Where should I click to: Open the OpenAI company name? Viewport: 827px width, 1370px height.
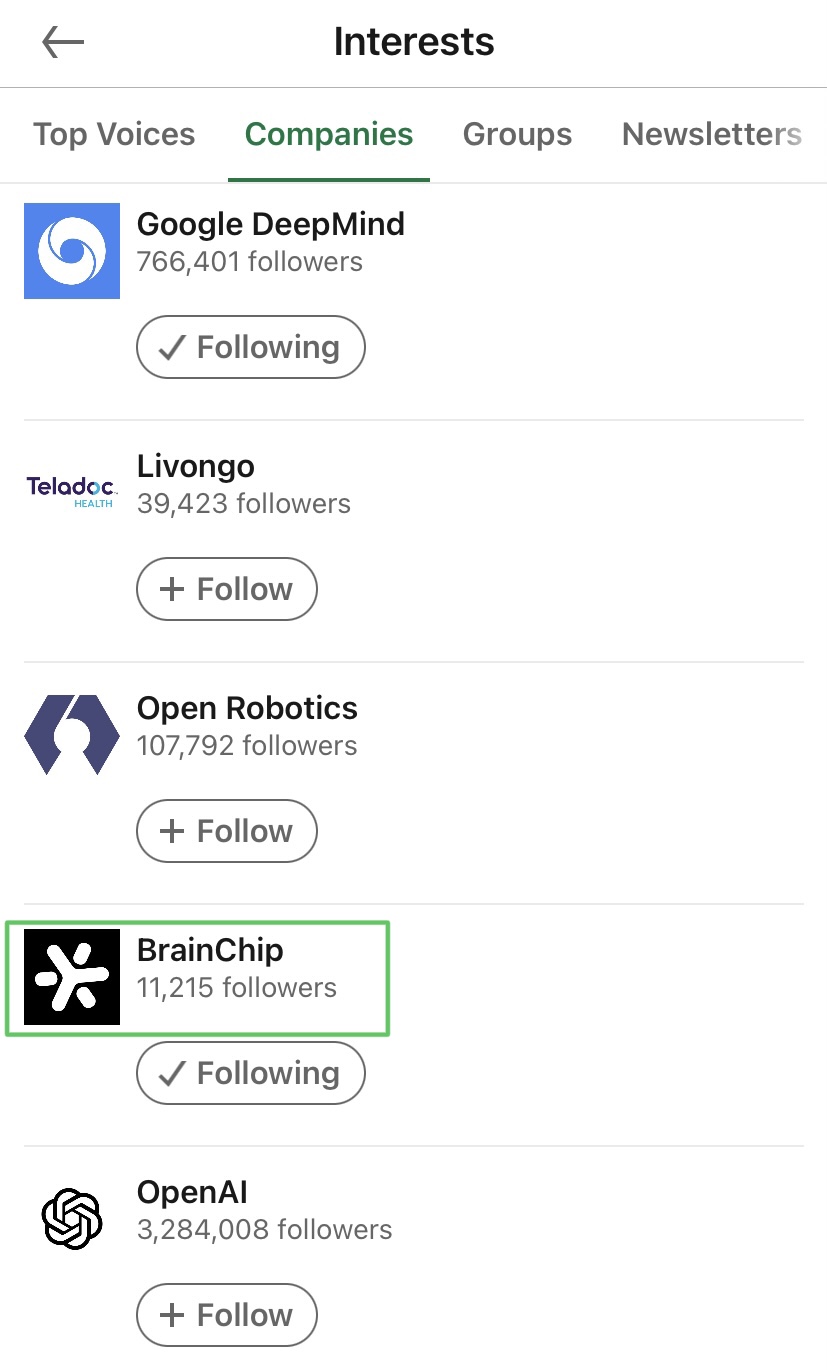(192, 1192)
